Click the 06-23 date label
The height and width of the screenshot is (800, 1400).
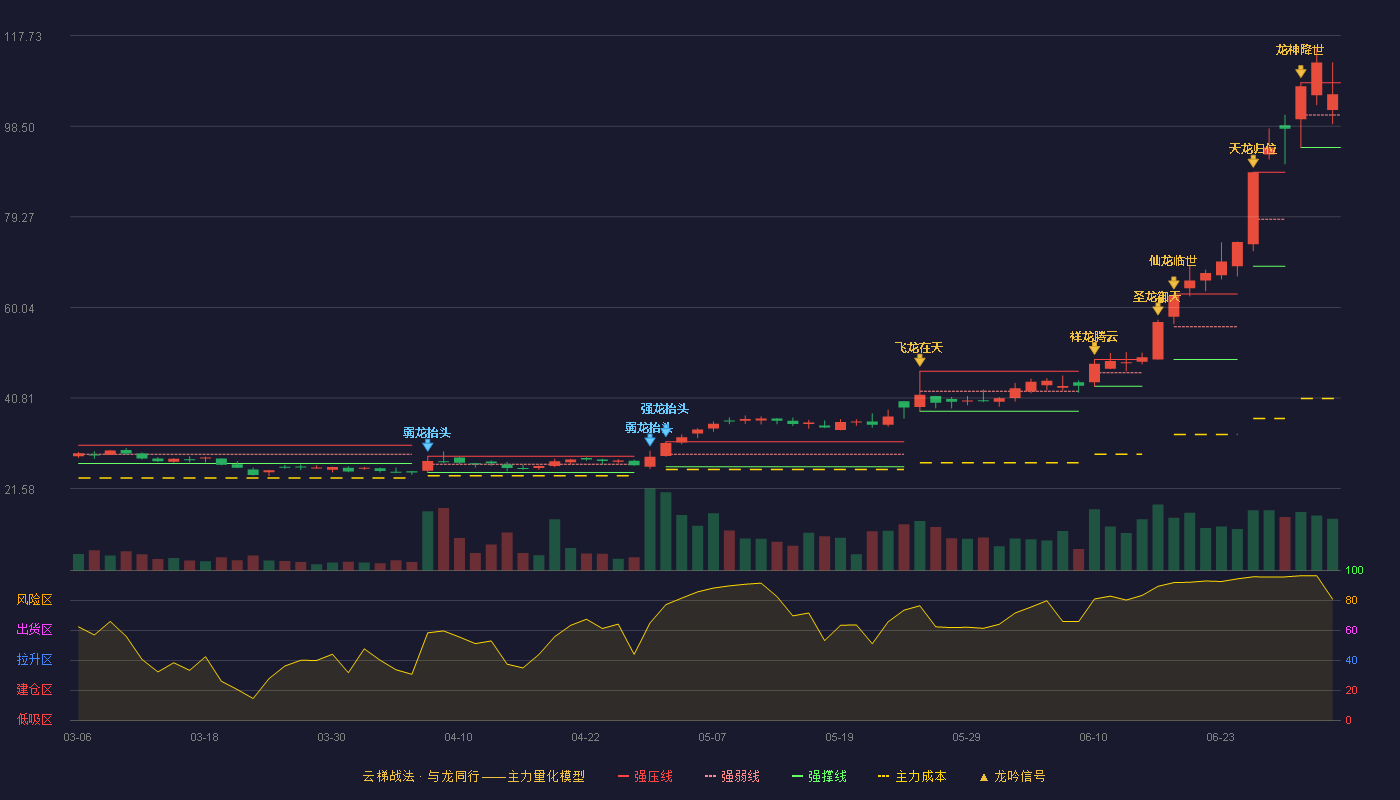point(1220,737)
